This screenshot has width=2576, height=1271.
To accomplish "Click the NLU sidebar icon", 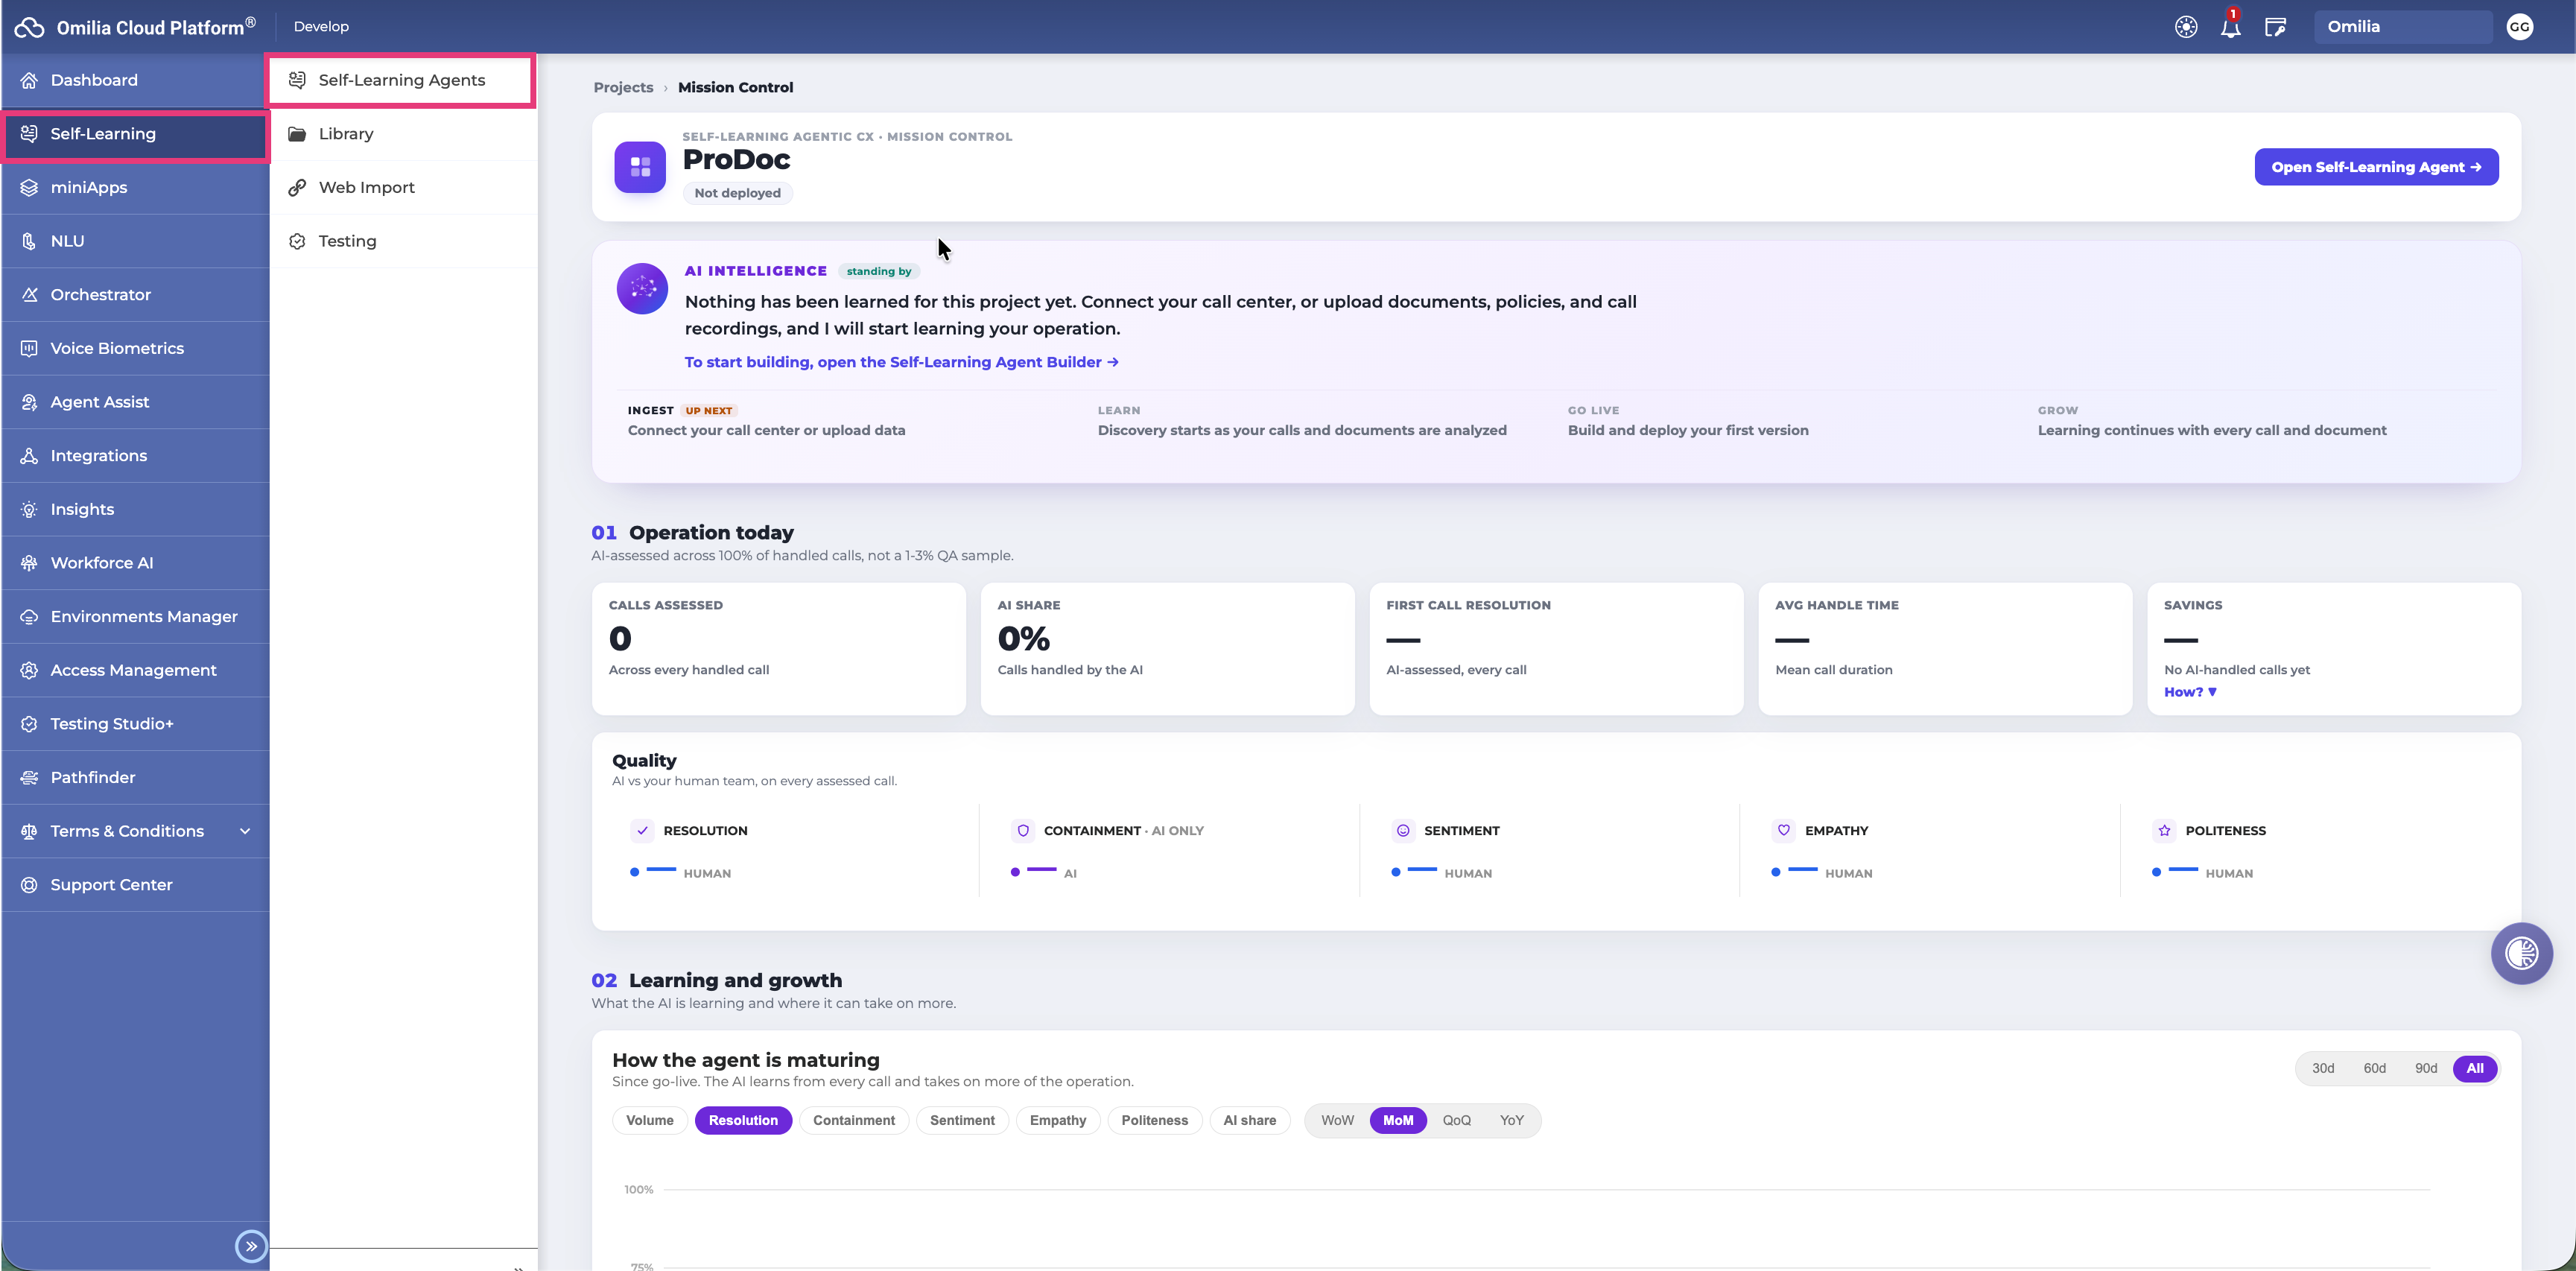I will tap(29, 241).
